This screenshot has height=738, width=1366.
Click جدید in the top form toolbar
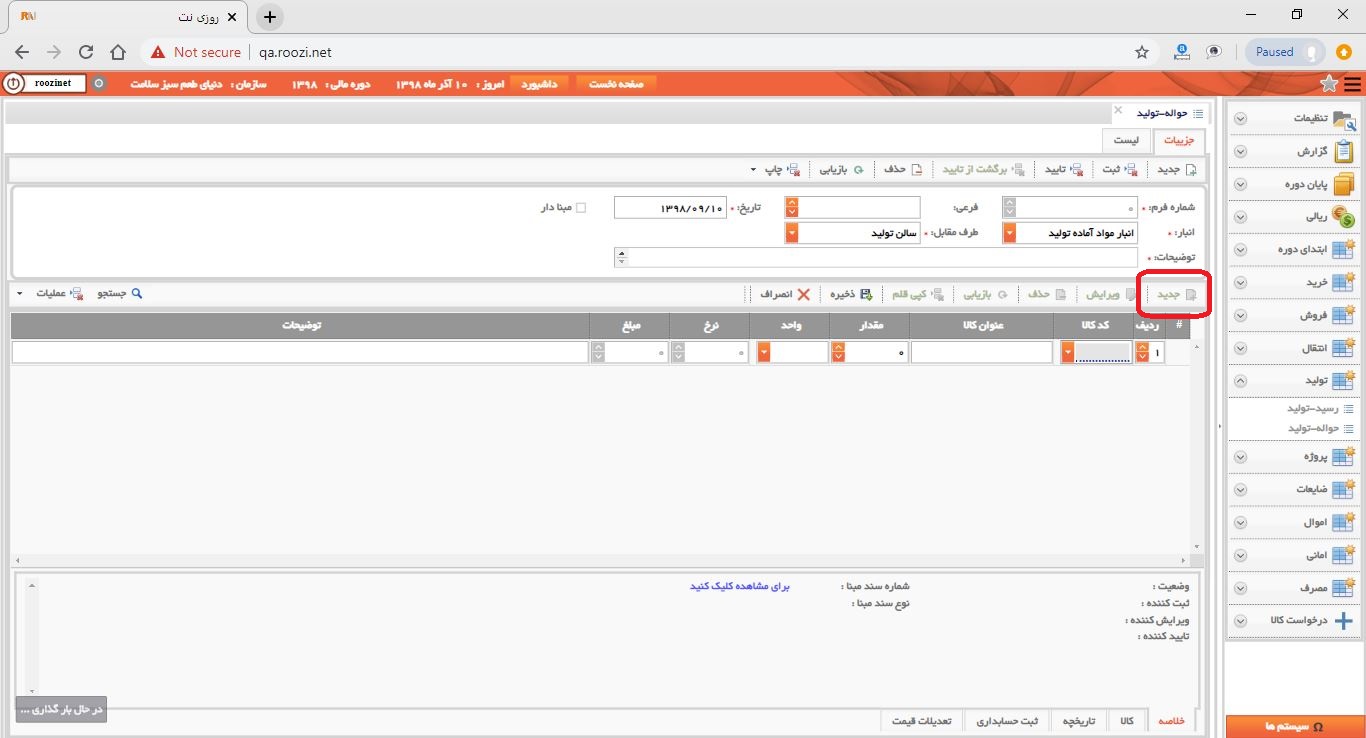click(x=1176, y=169)
